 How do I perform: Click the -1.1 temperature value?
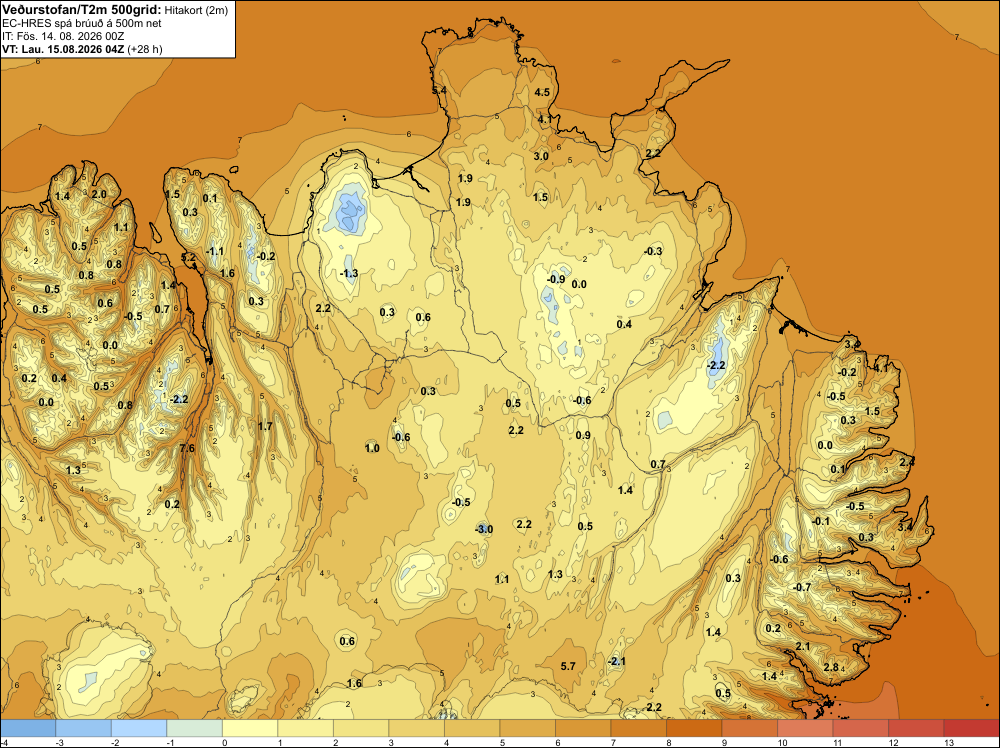coord(215,251)
